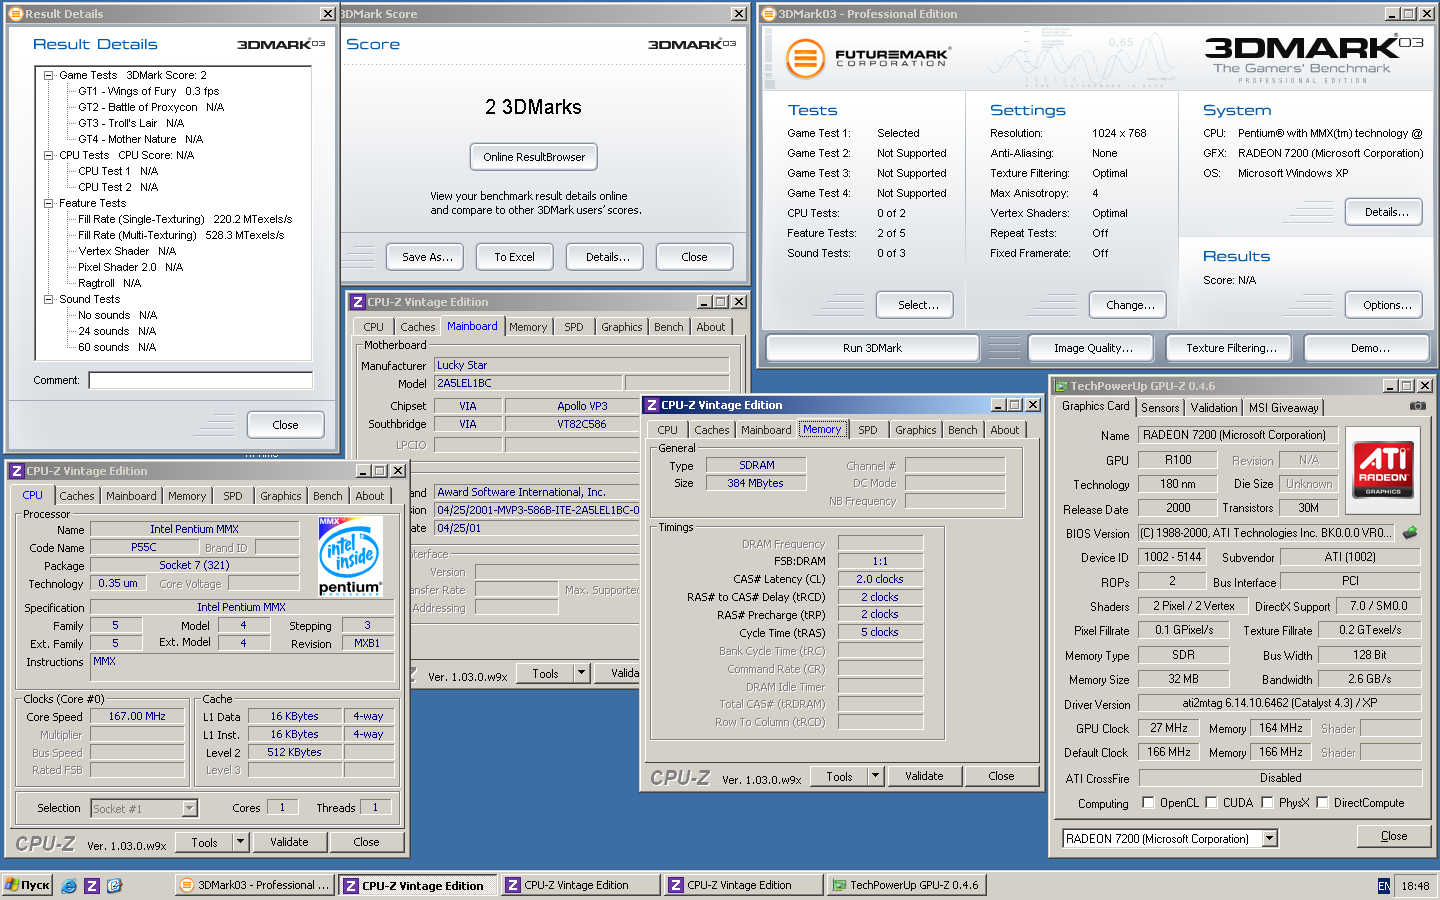Click the Close button in GPU-Z
Screen dimensions: 1440x900
pyautogui.click(x=1394, y=836)
